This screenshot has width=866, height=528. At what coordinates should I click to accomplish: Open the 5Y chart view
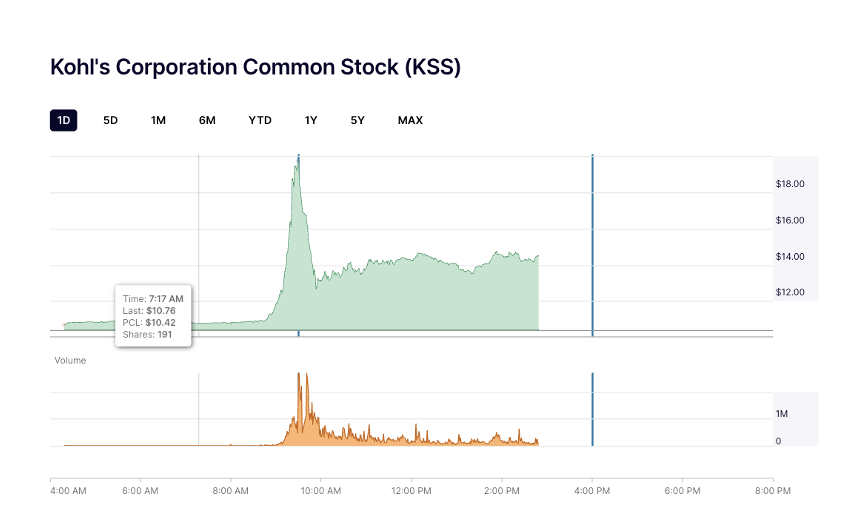[358, 120]
